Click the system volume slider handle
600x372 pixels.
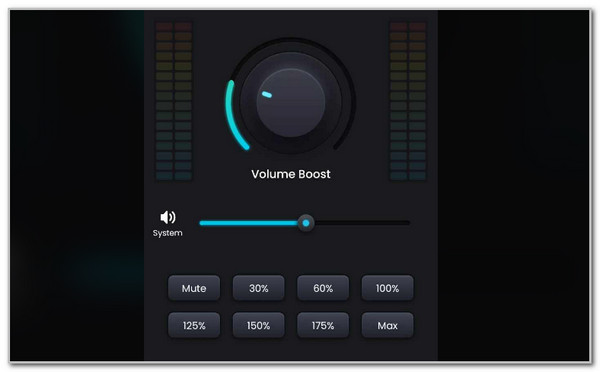(x=306, y=223)
